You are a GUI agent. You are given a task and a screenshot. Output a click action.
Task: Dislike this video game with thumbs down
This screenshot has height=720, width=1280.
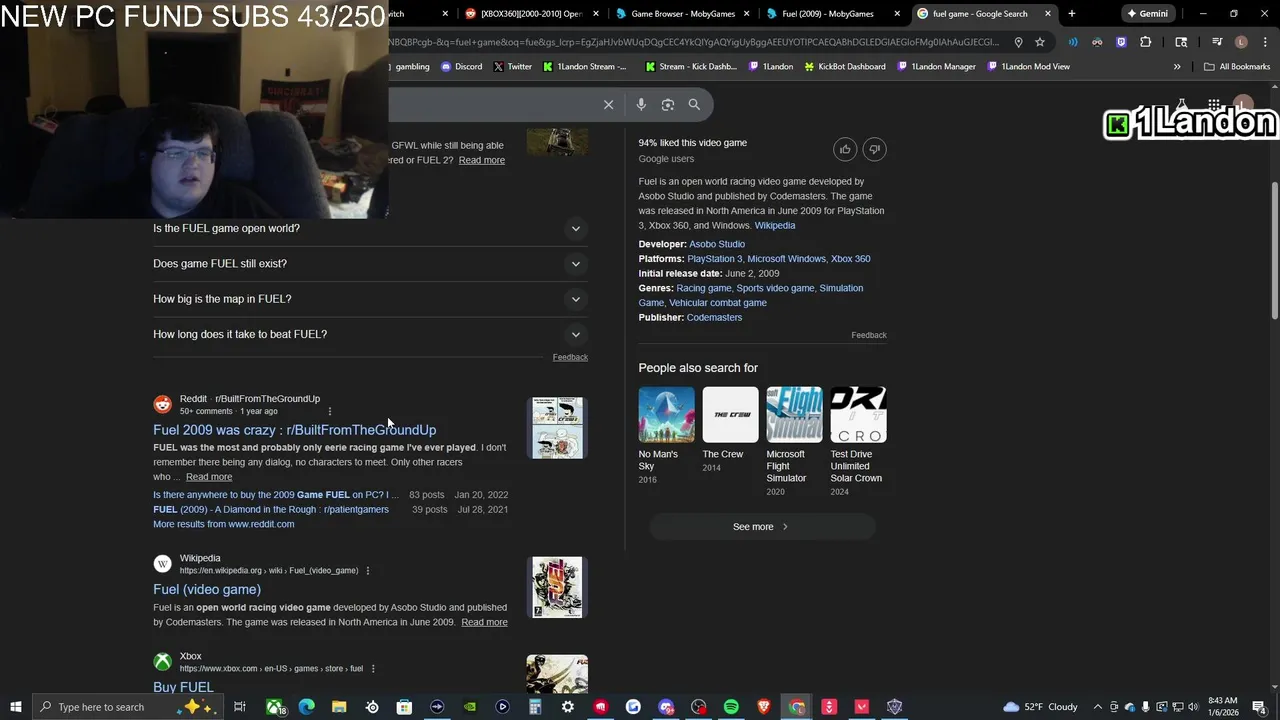tap(875, 149)
